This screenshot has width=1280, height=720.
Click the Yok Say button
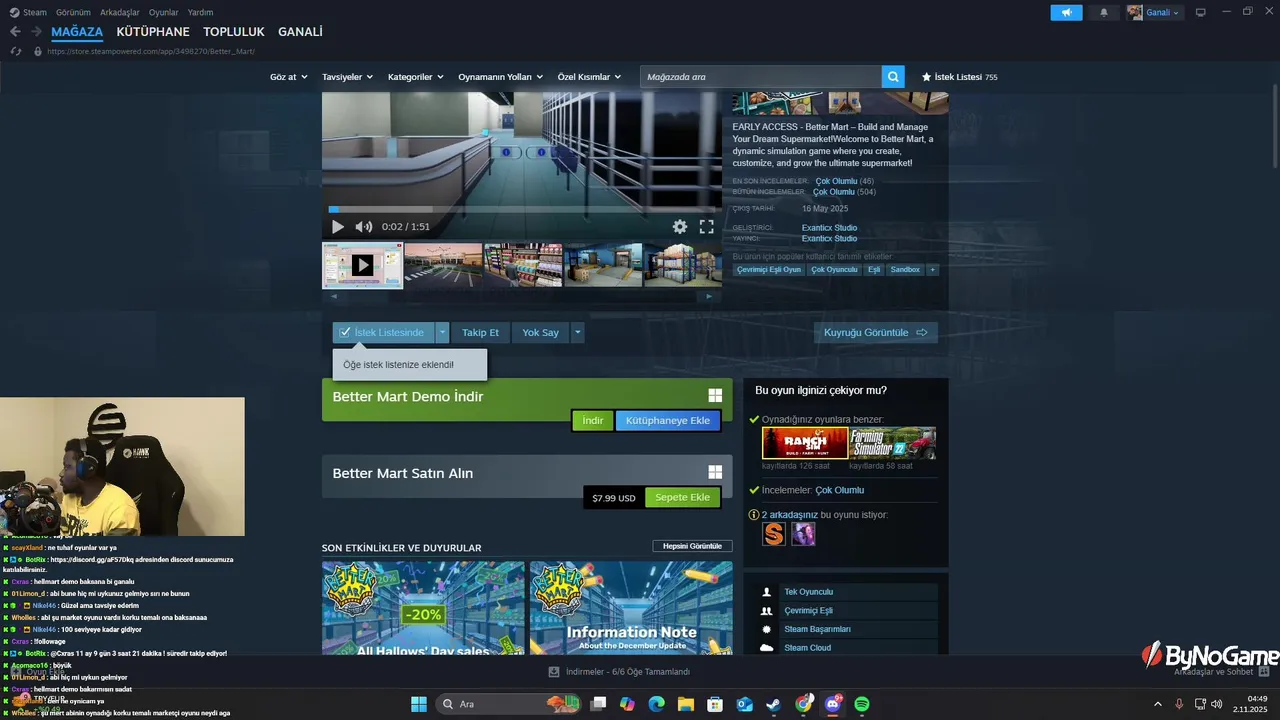[x=540, y=332]
